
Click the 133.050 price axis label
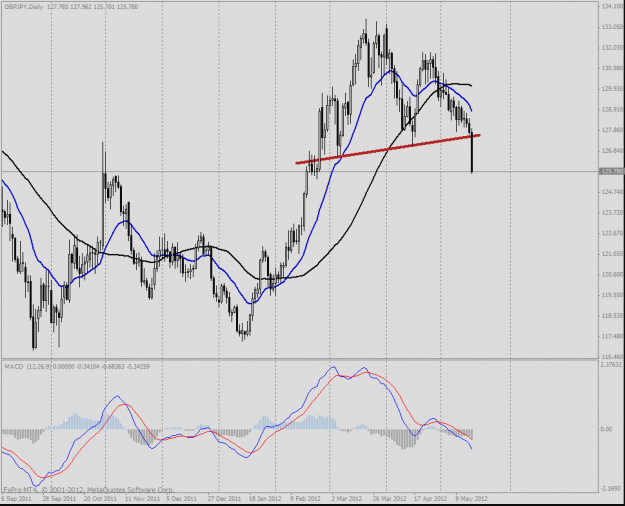click(612, 27)
